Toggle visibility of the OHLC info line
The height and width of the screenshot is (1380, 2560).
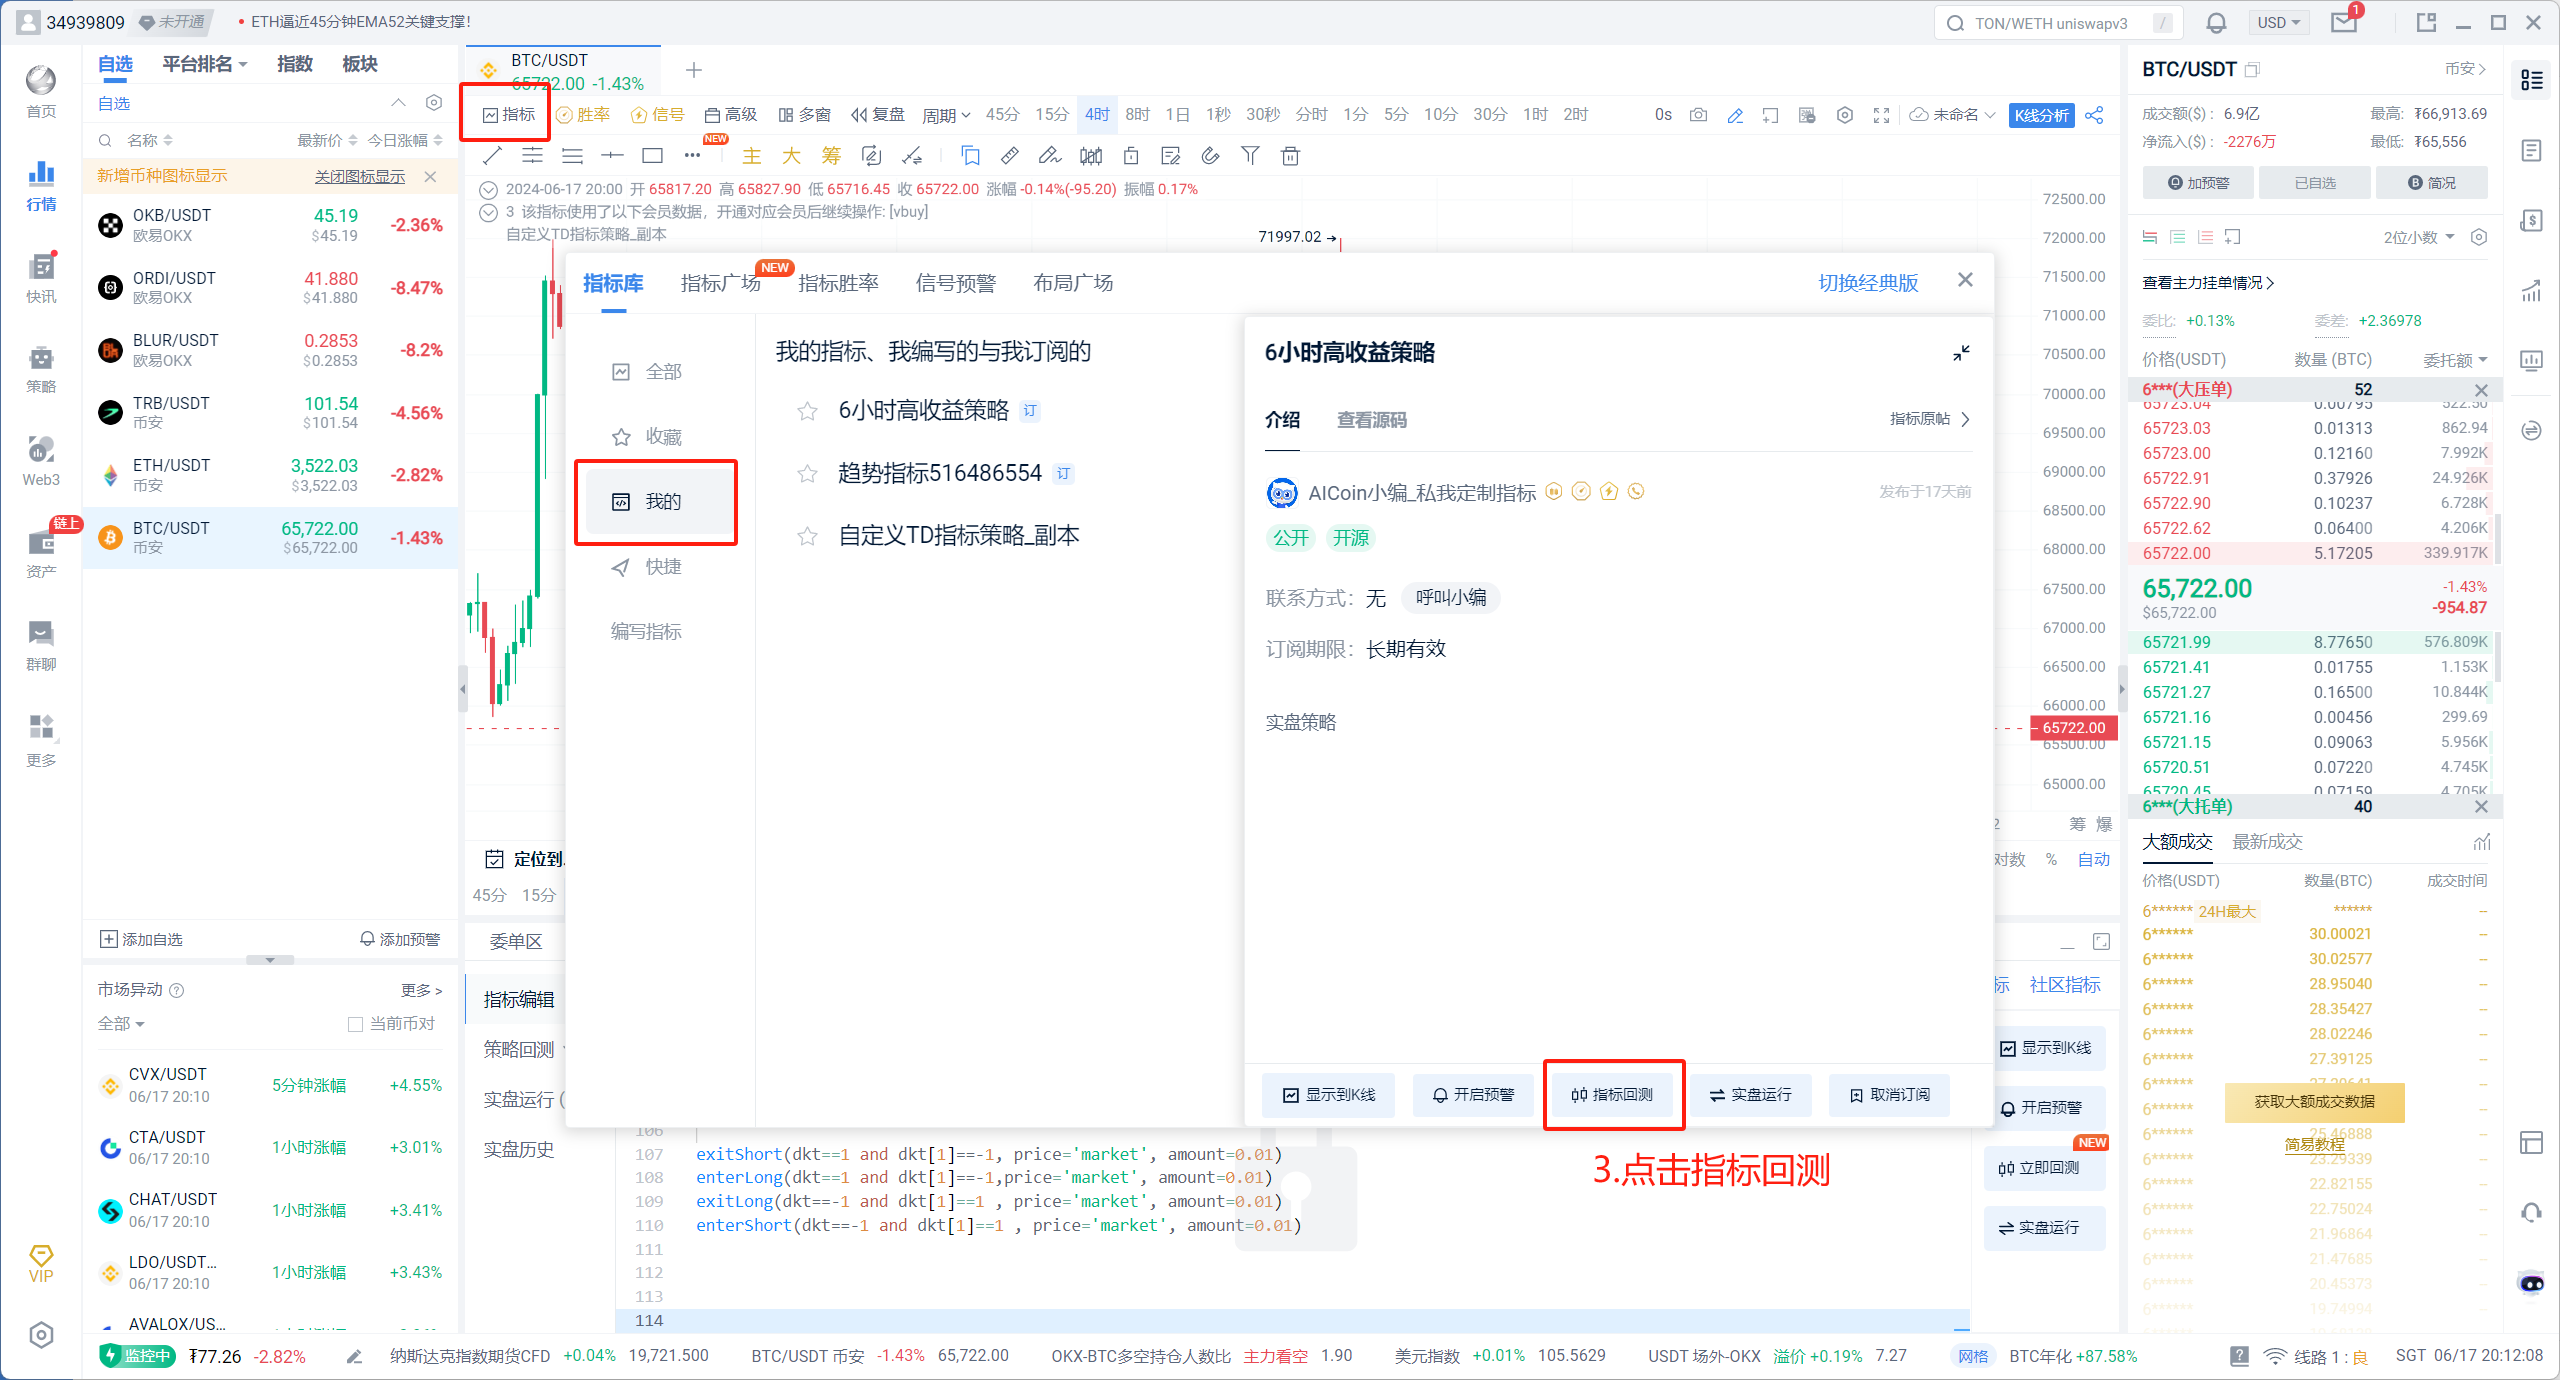click(489, 189)
